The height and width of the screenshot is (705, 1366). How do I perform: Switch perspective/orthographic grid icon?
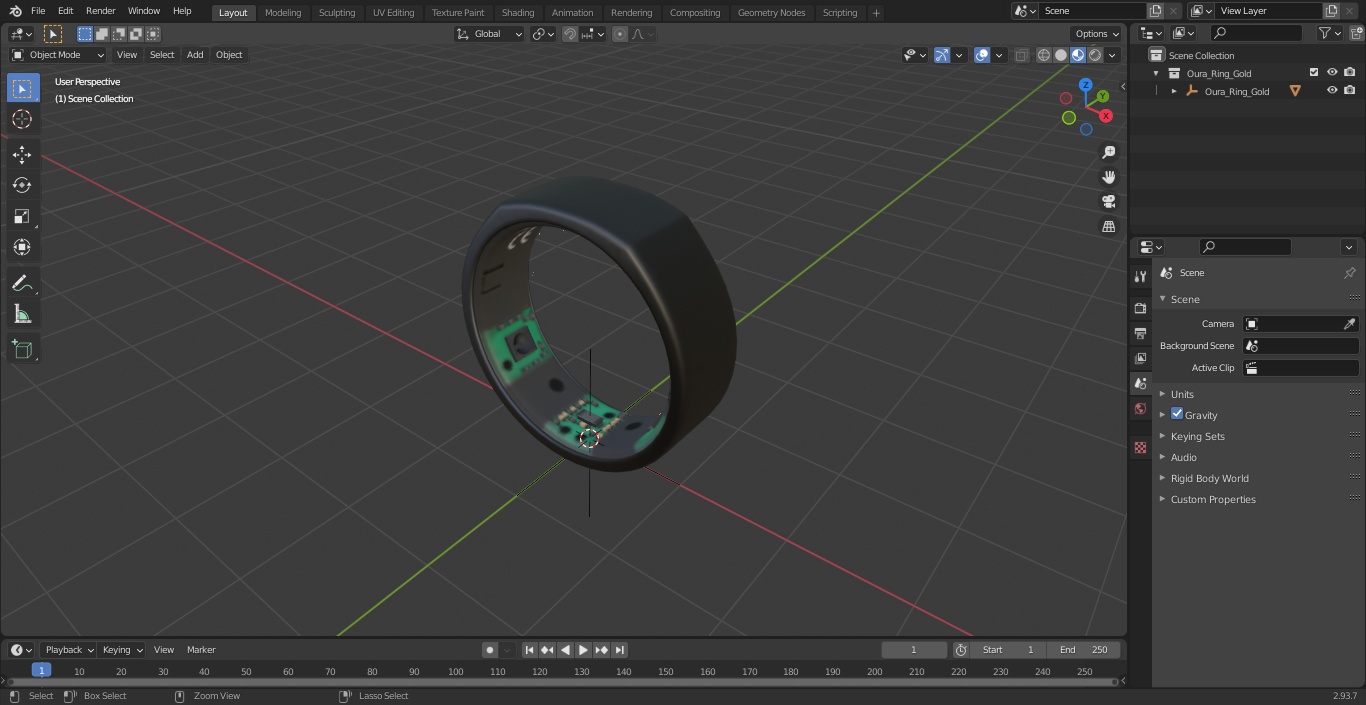point(1108,227)
